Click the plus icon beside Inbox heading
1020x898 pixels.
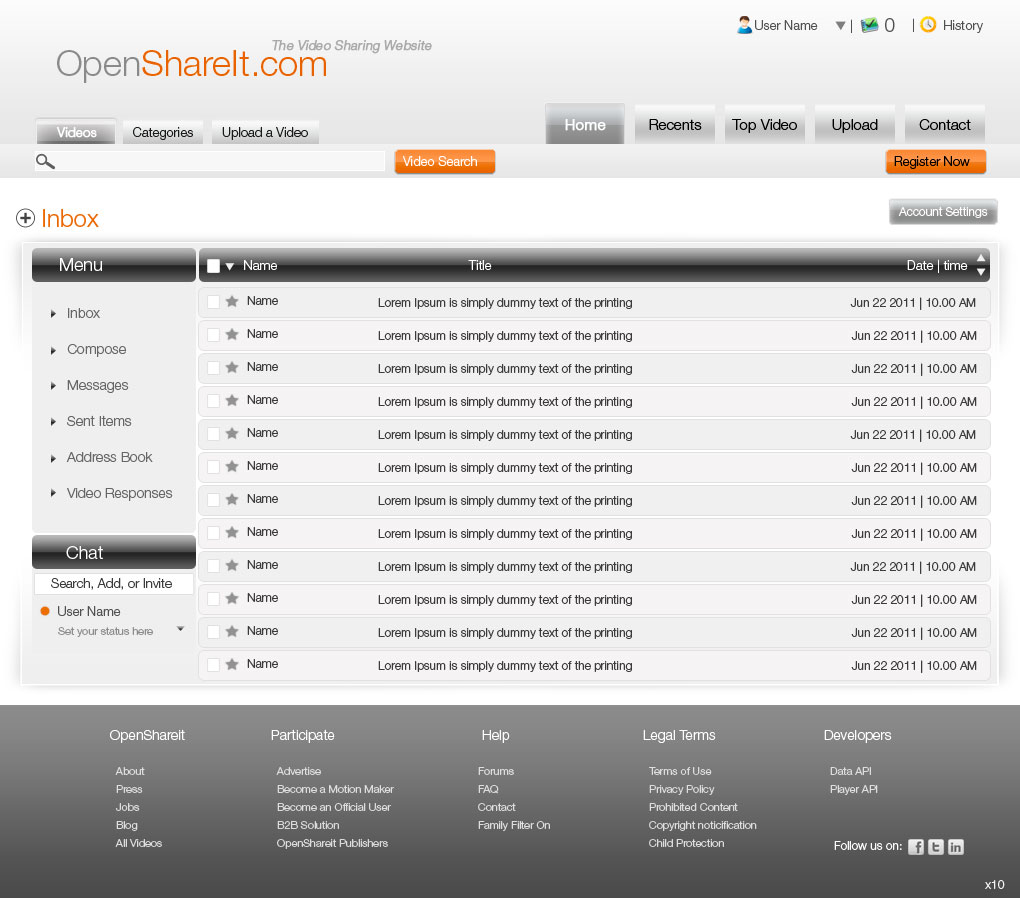tap(25, 218)
